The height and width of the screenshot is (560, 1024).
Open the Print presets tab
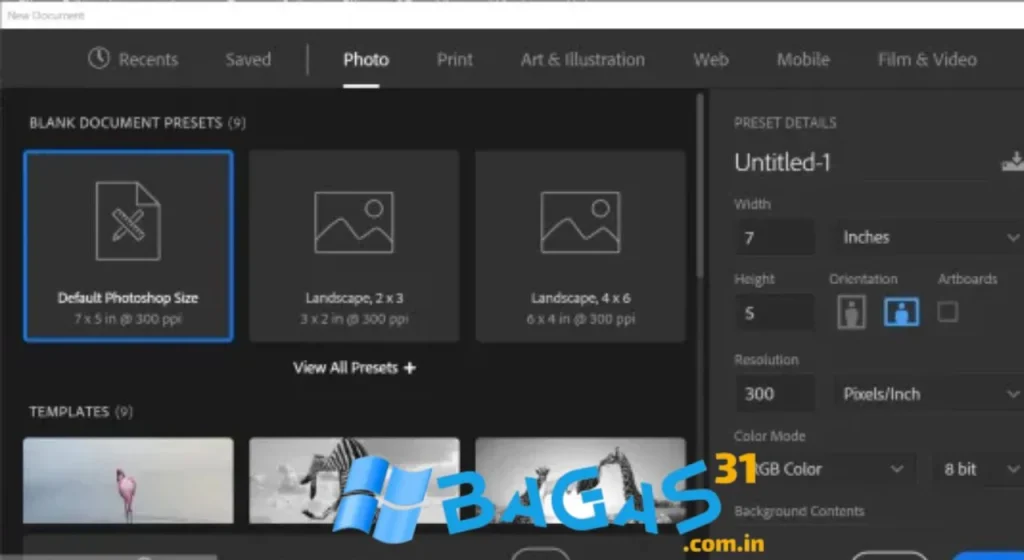(455, 59)
